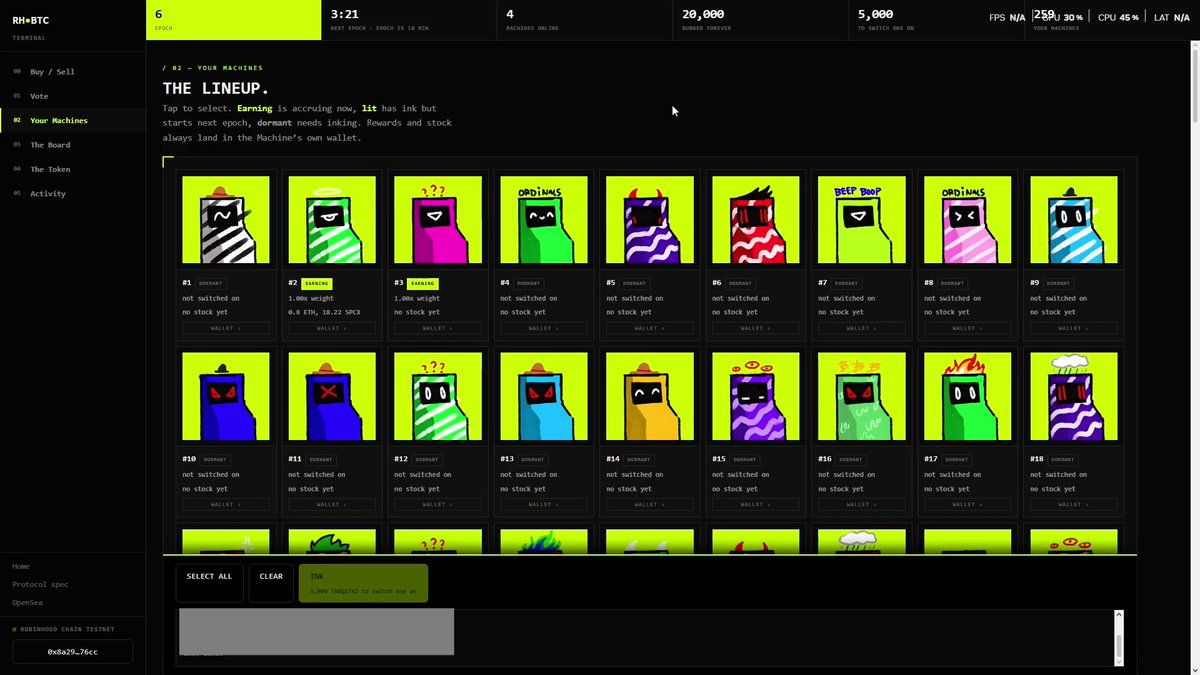Open The Board section
This screenshot has width=1200, height=675.
pyautogui.click(x=73, y=145)
